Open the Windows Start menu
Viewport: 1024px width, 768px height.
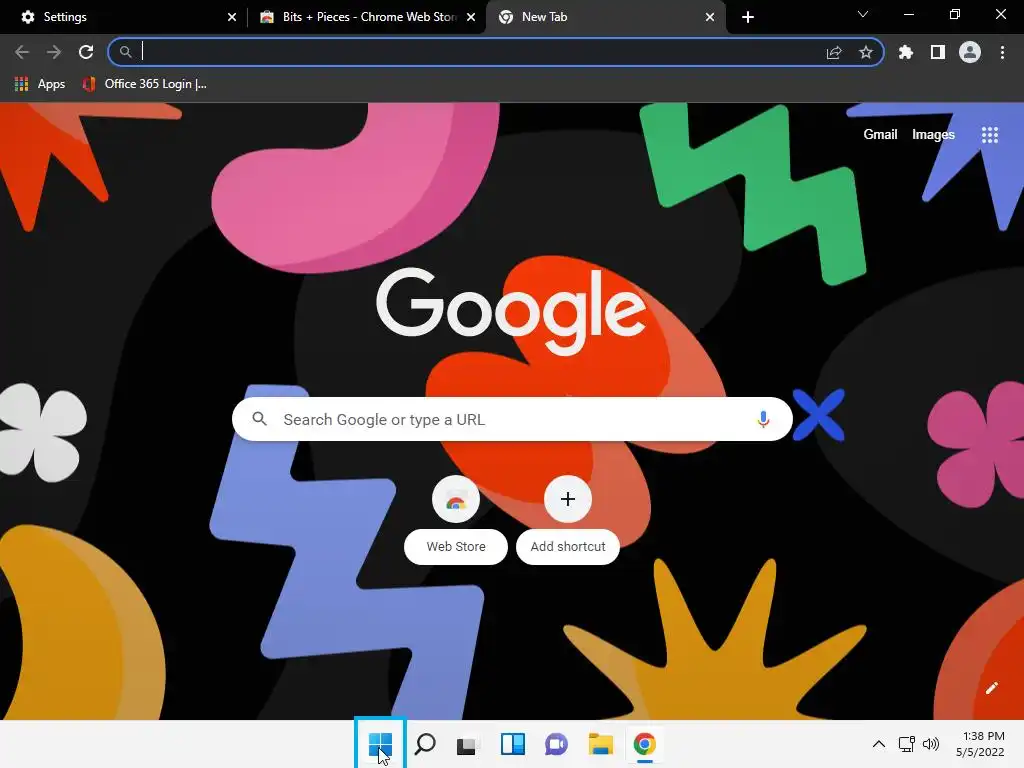coord(380,744)
